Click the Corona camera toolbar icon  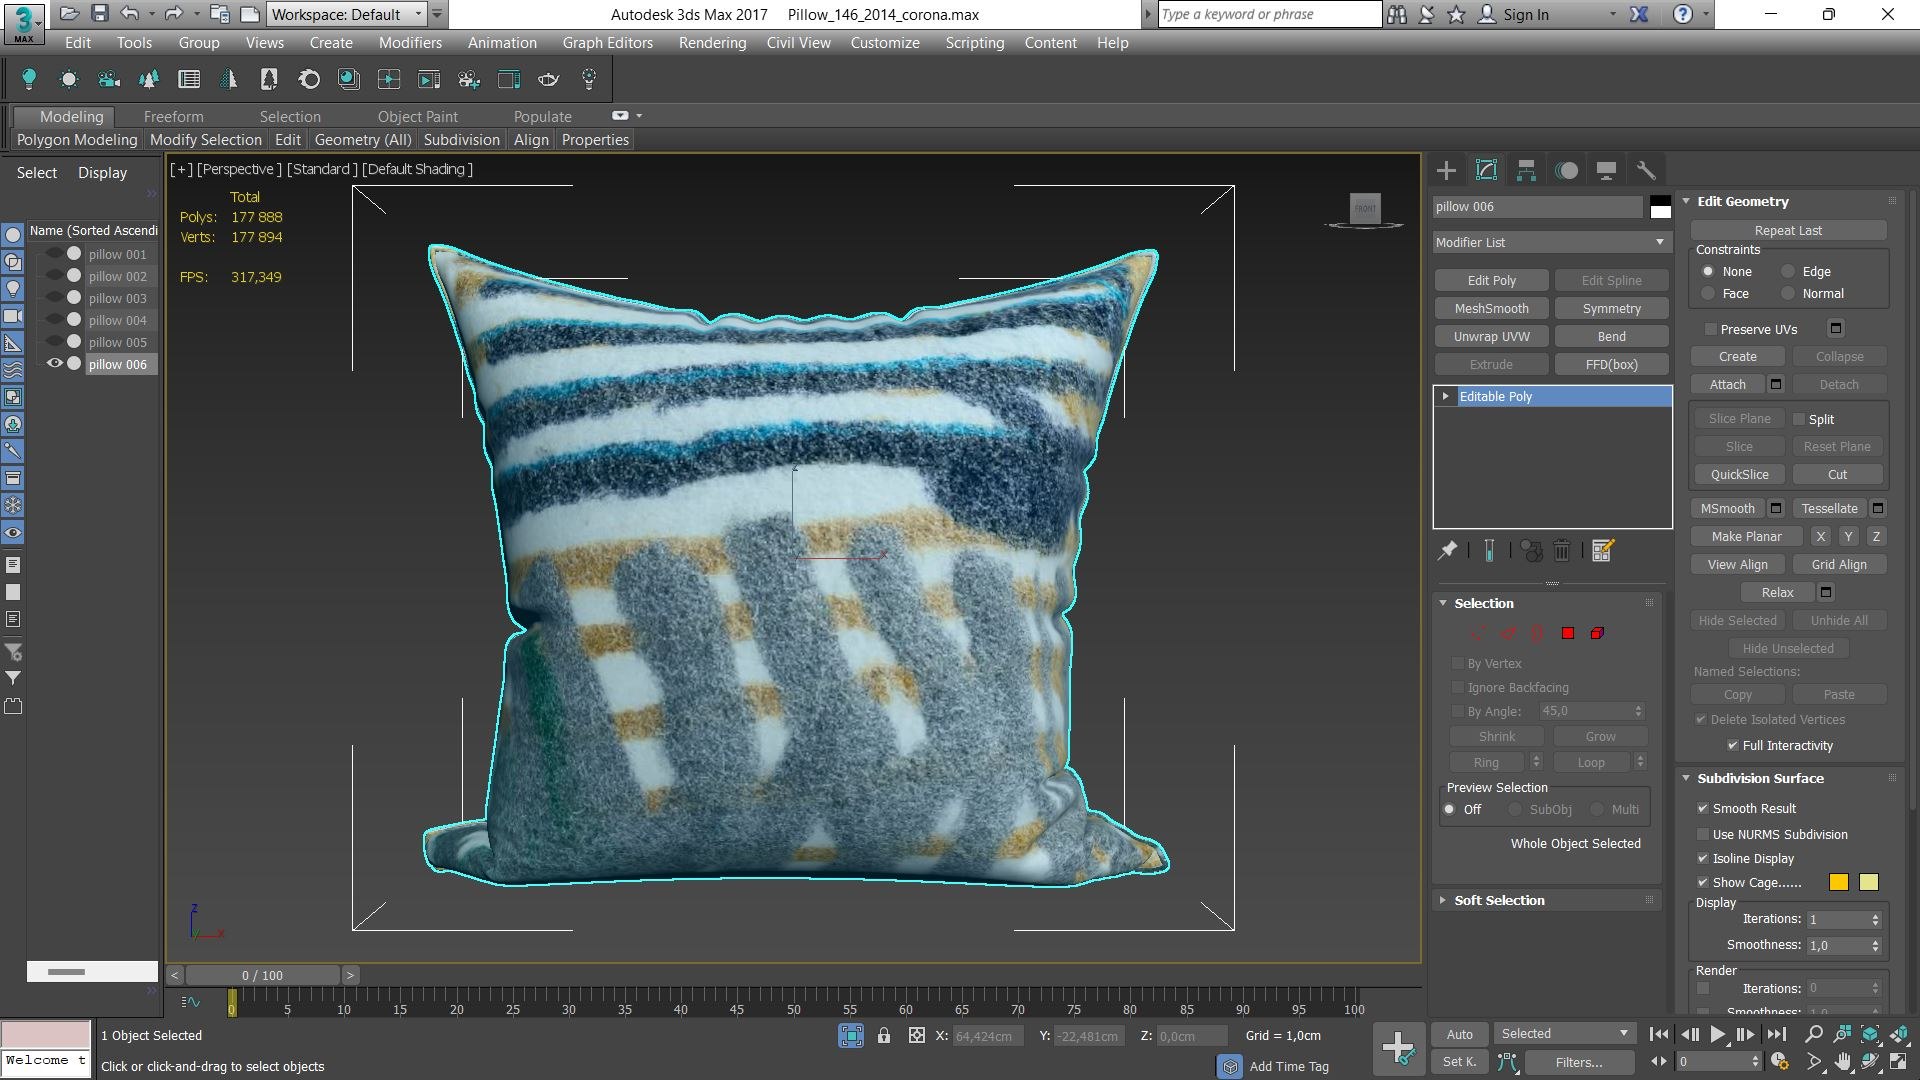click(x=109, y=80)
